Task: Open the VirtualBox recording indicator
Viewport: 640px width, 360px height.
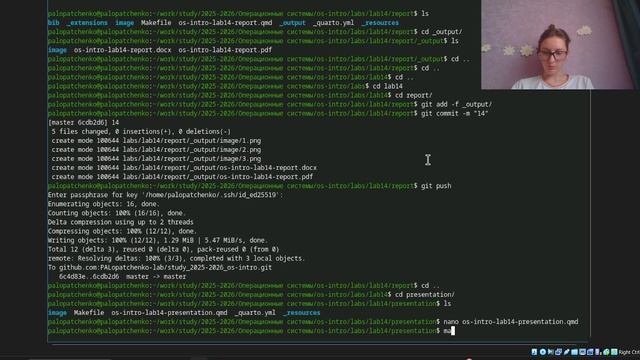Action: click(590, 352)
